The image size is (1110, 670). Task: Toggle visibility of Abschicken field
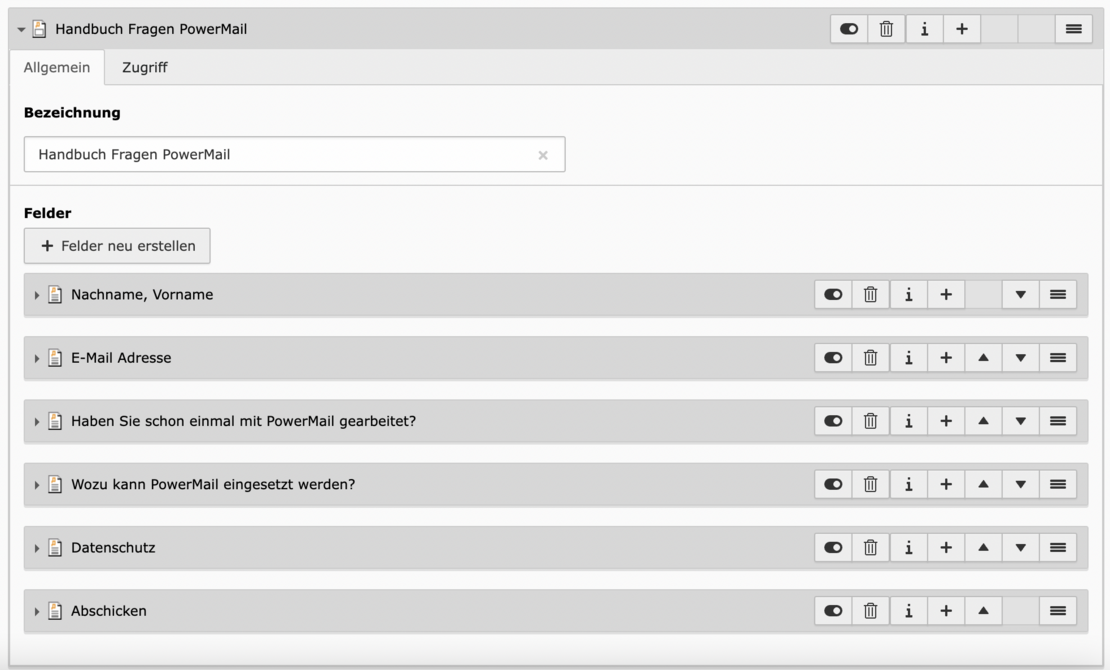pos(833,611)
